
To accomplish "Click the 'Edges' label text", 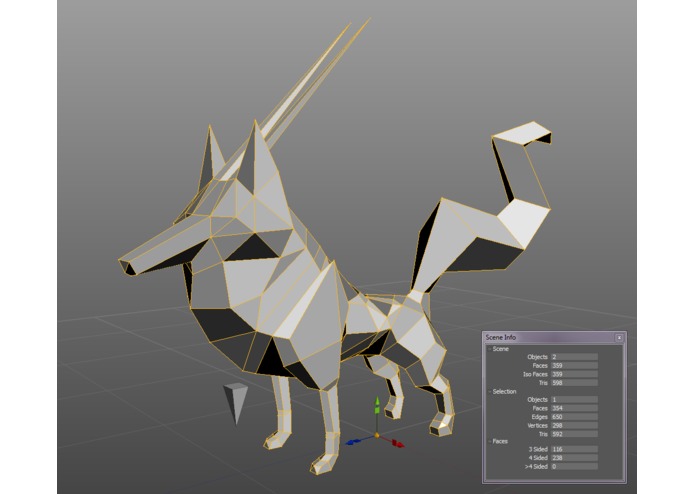I will (539, 417).
